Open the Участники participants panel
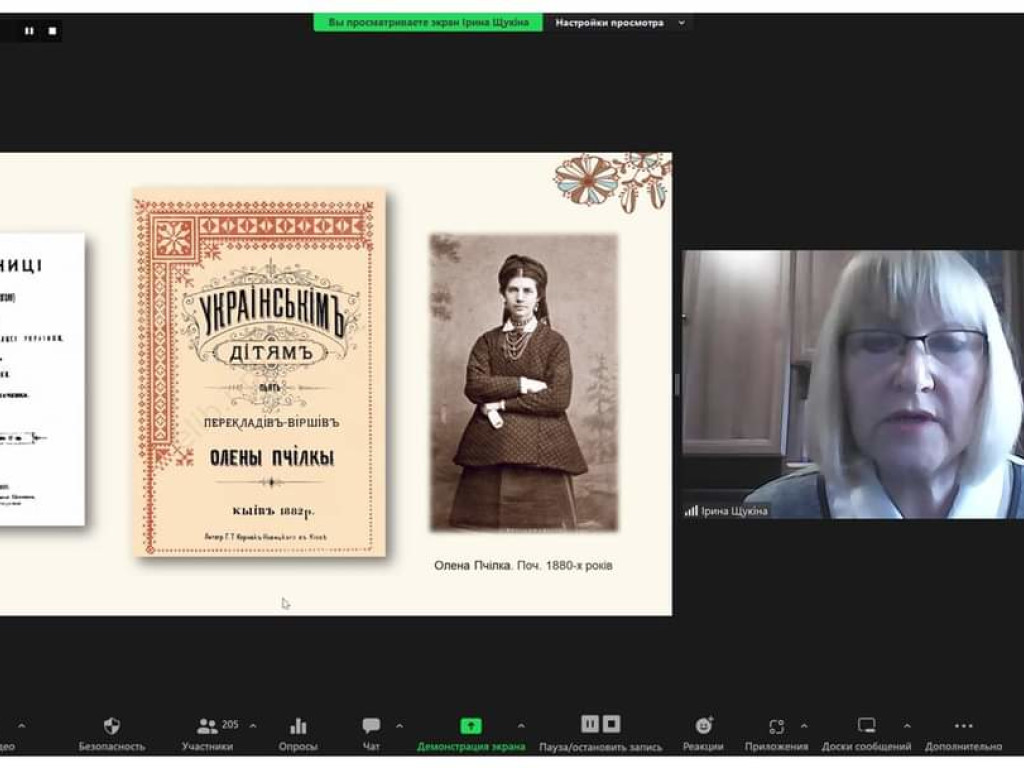 click(208, 726)
